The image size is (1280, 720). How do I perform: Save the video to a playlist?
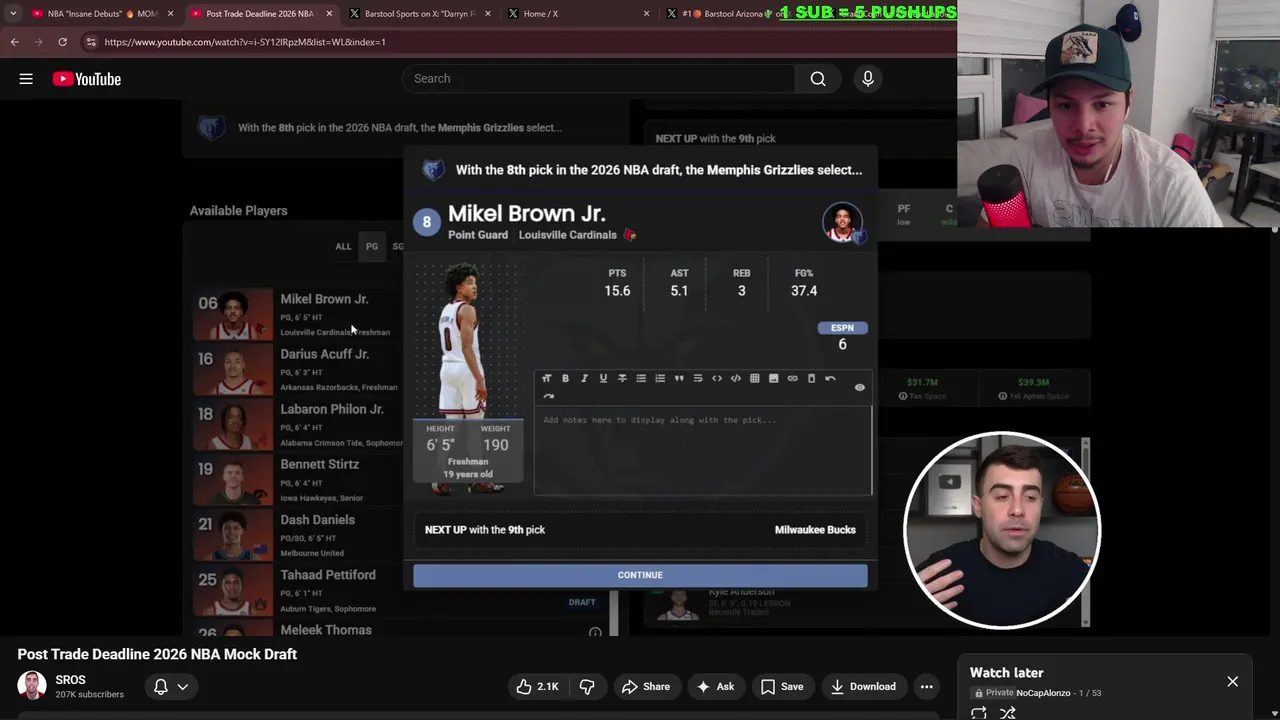pyautogui.click(x=782, y=687)
